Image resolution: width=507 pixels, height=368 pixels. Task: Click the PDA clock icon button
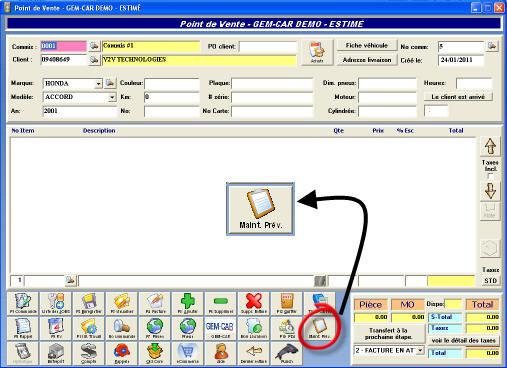coord(287,328)
